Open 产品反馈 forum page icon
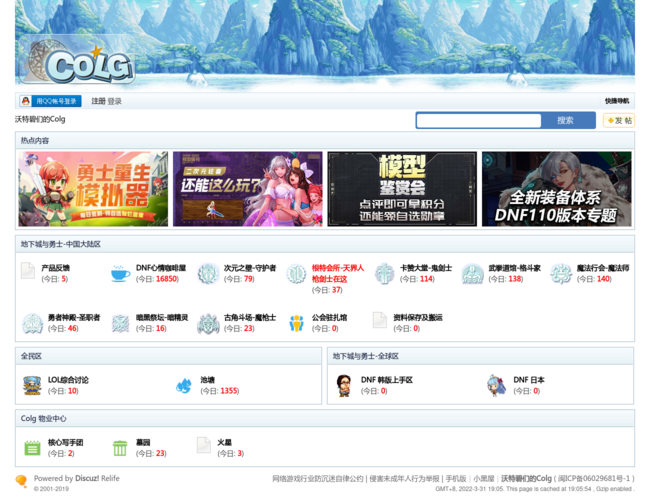Image resolution: width=650 pixels, height=500 pixels. pyautogui.click(x=28, y=271)
